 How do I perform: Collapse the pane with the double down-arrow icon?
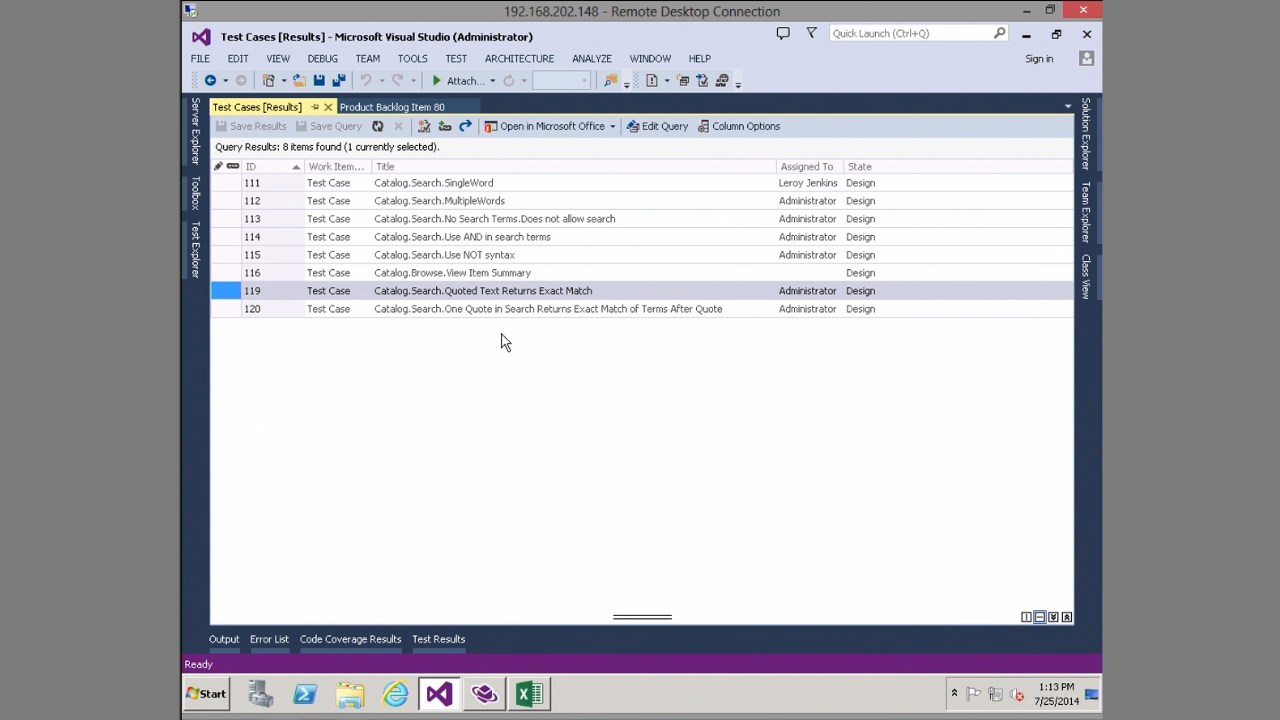[x=1053, y=617]
